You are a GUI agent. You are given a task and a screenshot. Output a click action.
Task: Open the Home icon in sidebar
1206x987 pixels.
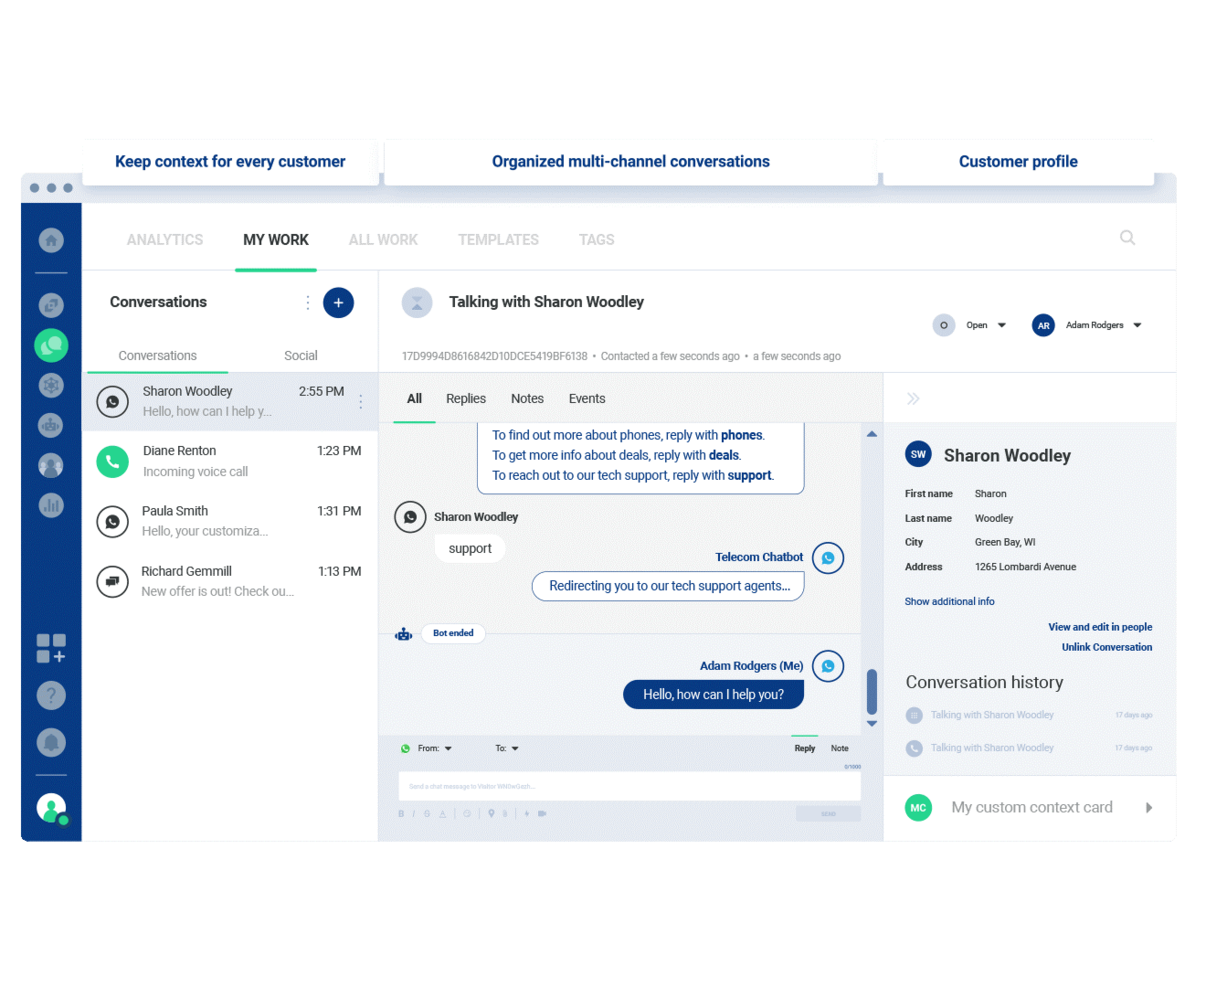[x=51, y=240]
